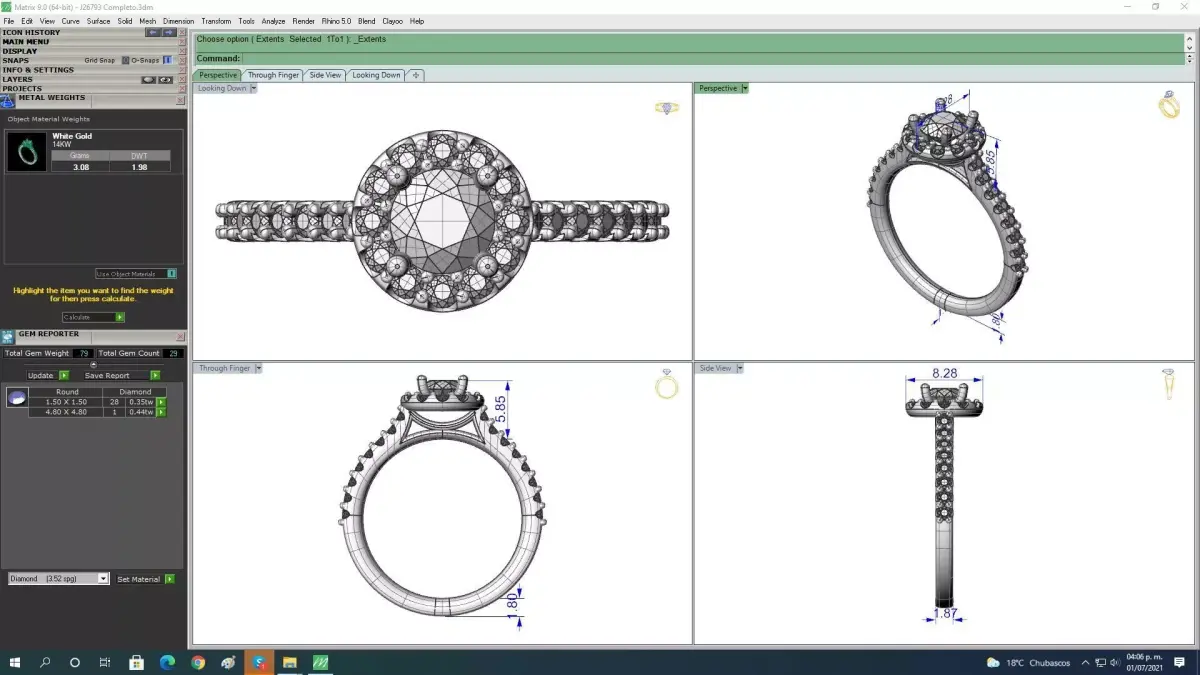This screenshot has height=675, width=1200.
Task: Open Google Chrome from taskbar
Action: pyautogui.click(x=198, y=662)
